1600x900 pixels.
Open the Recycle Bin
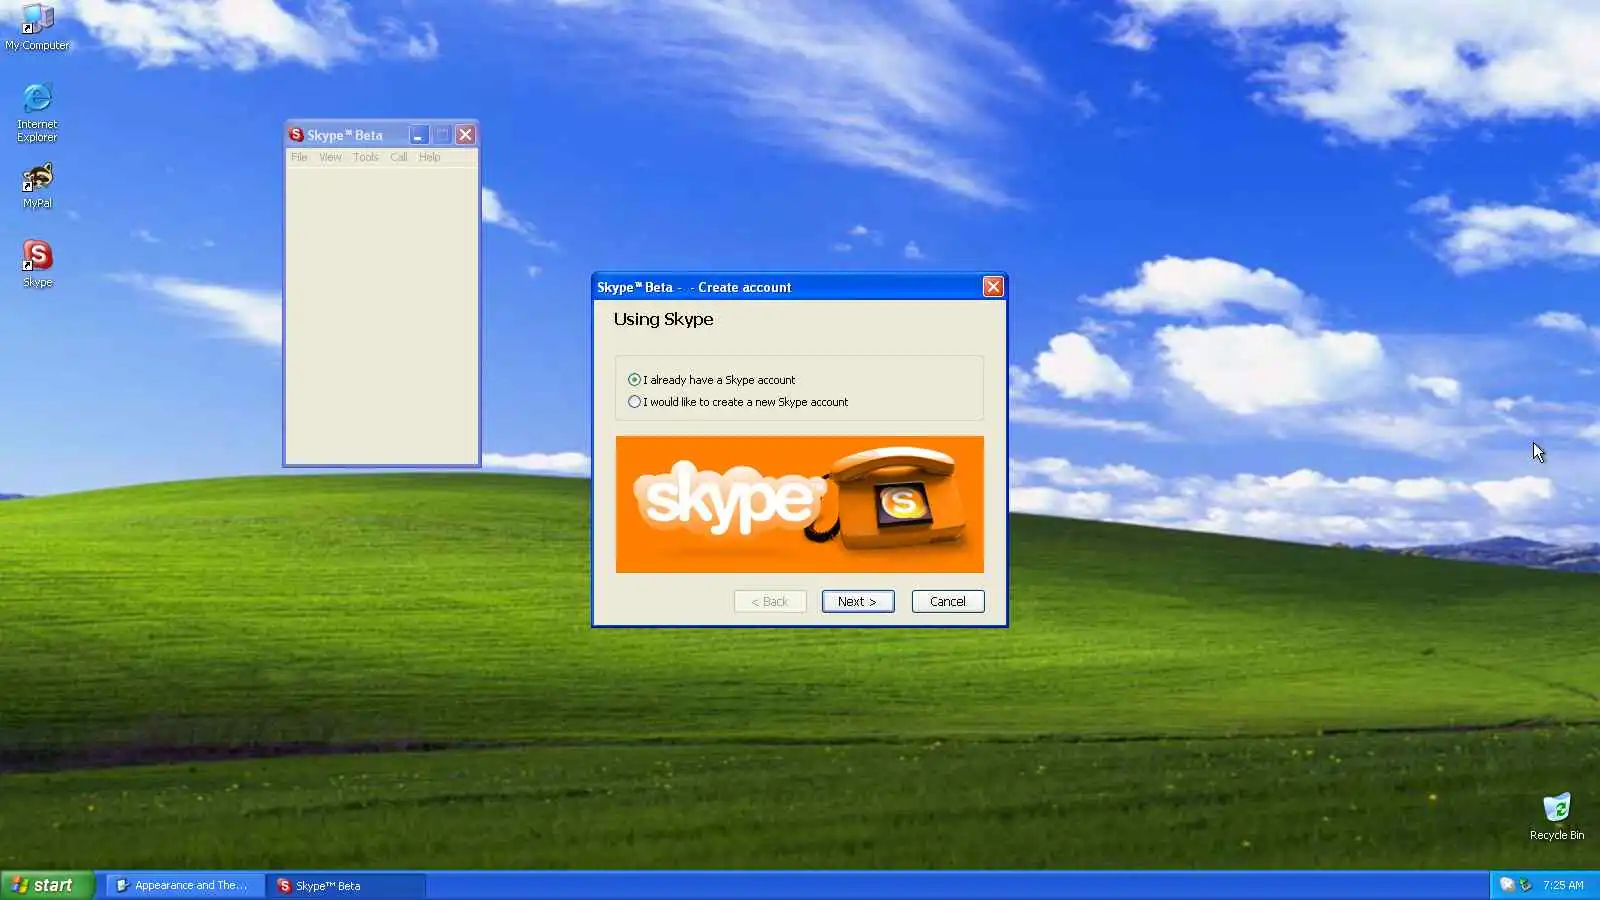tap(1556, 816)
